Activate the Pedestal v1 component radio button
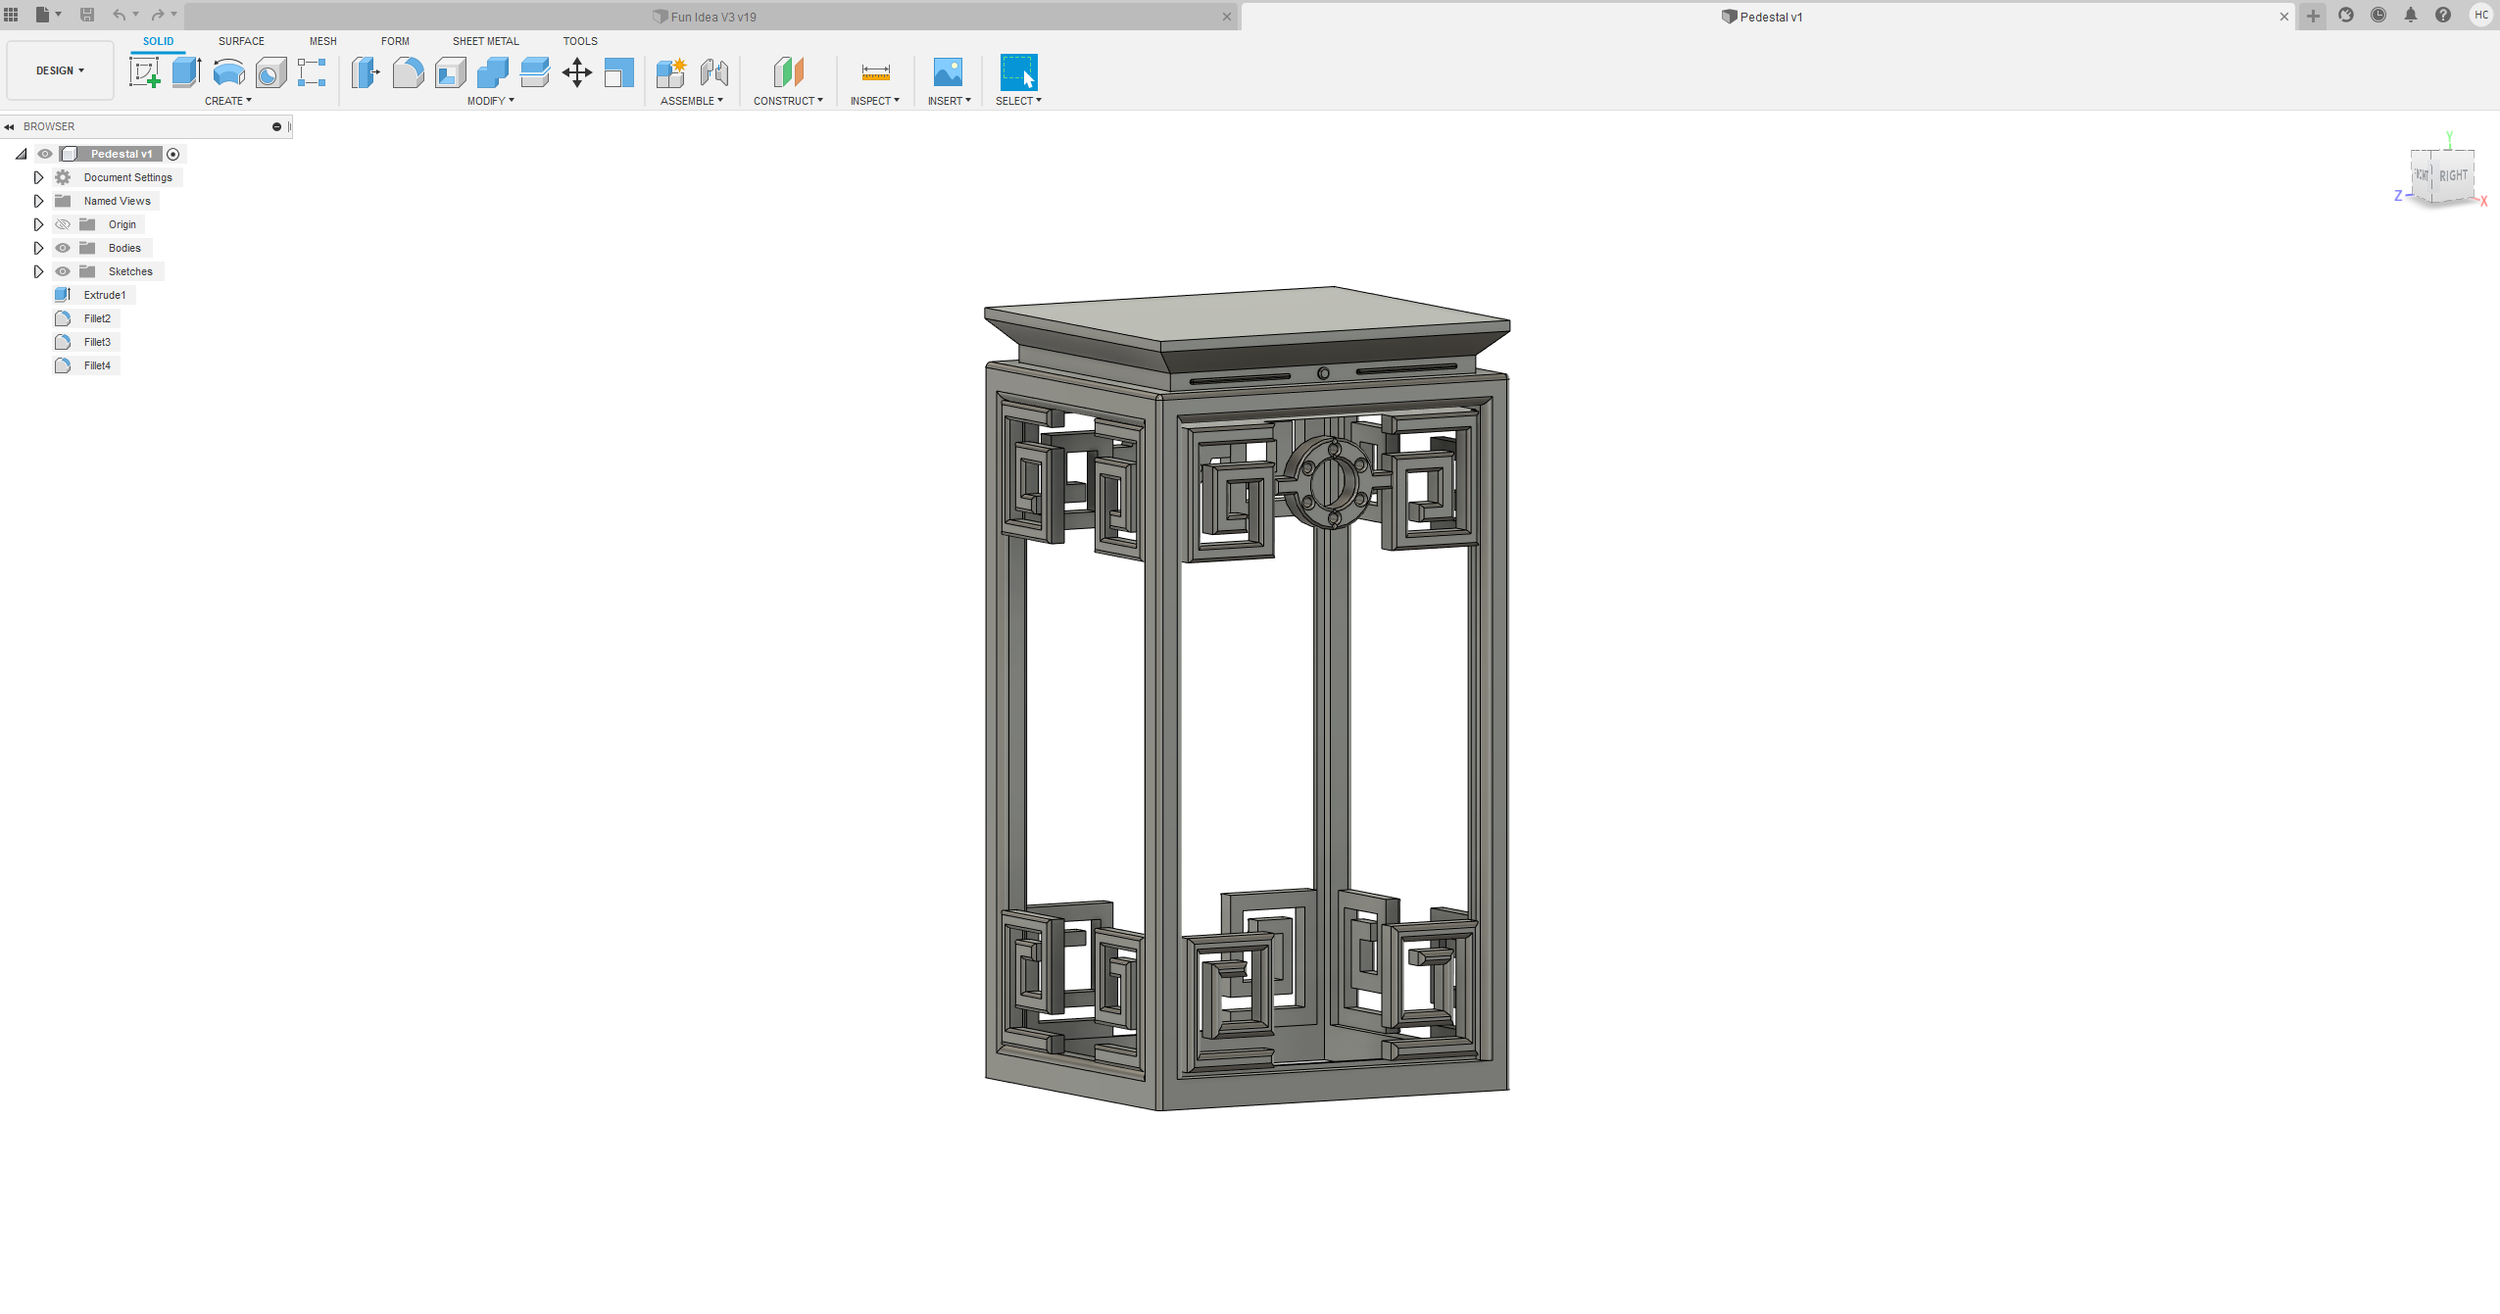 (x=173, y=154)
